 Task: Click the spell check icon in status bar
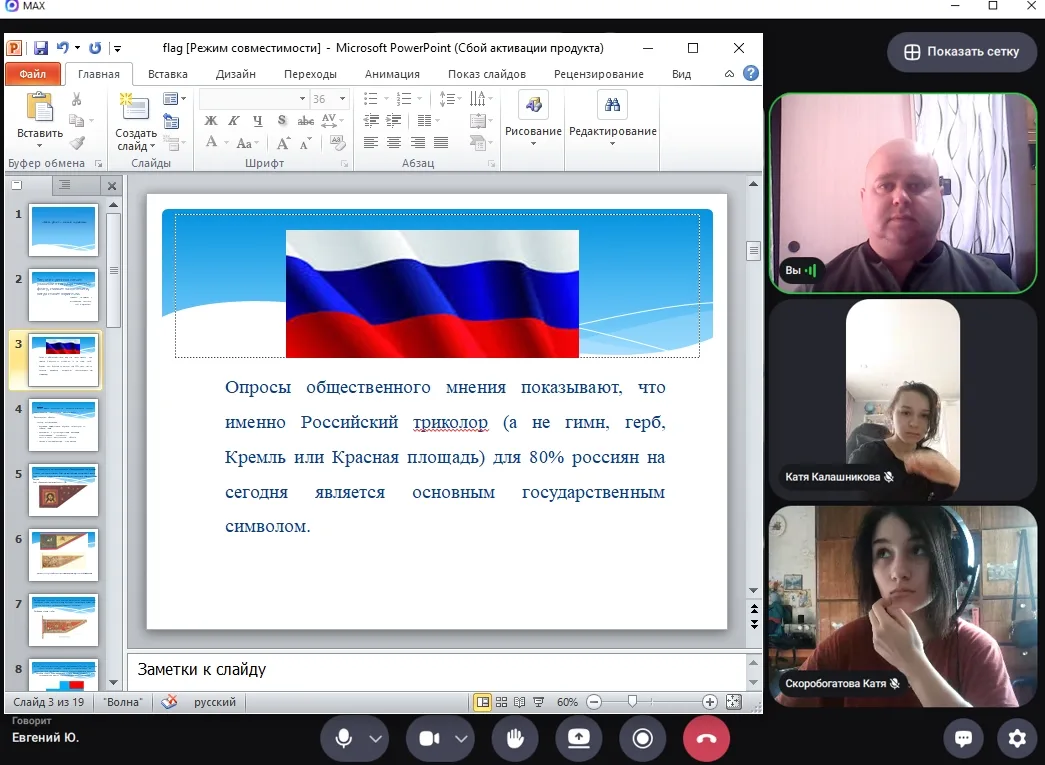pos(169,702)
